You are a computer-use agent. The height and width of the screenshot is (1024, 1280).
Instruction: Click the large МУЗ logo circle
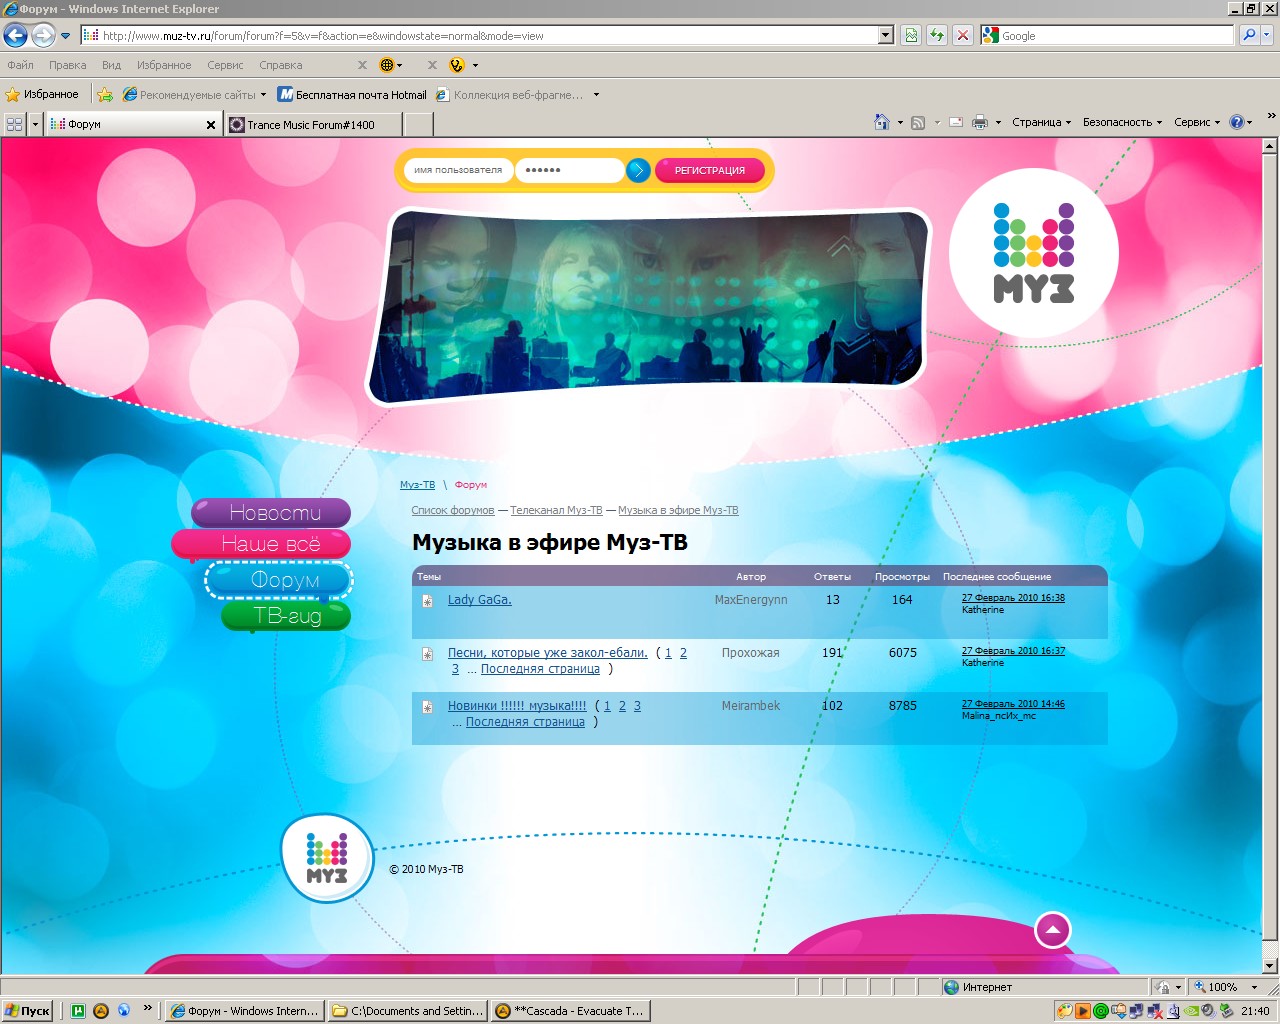[x=1033, y=253]
